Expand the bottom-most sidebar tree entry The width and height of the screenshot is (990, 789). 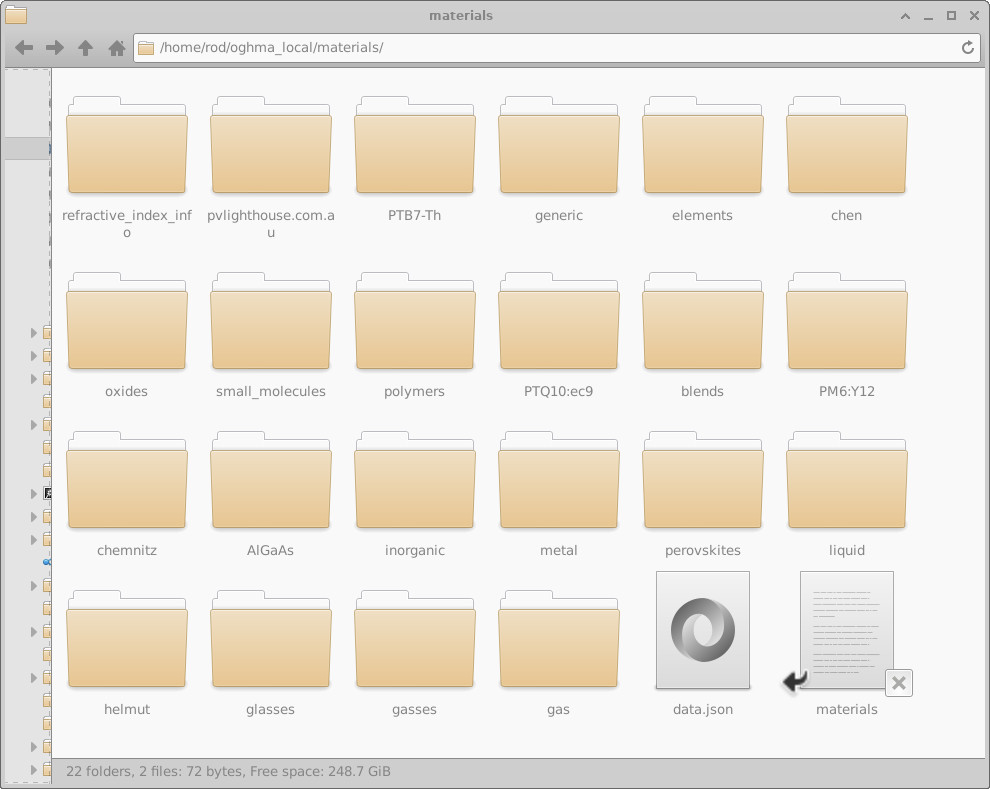point(33,770)
